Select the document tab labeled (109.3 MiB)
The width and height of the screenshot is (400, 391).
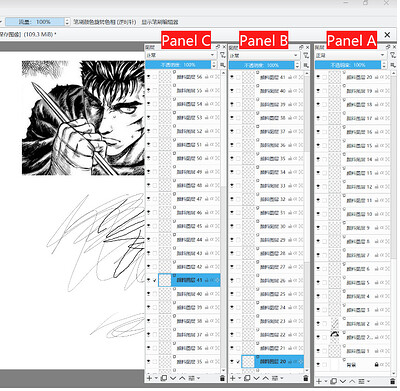(x=28, y=34)
